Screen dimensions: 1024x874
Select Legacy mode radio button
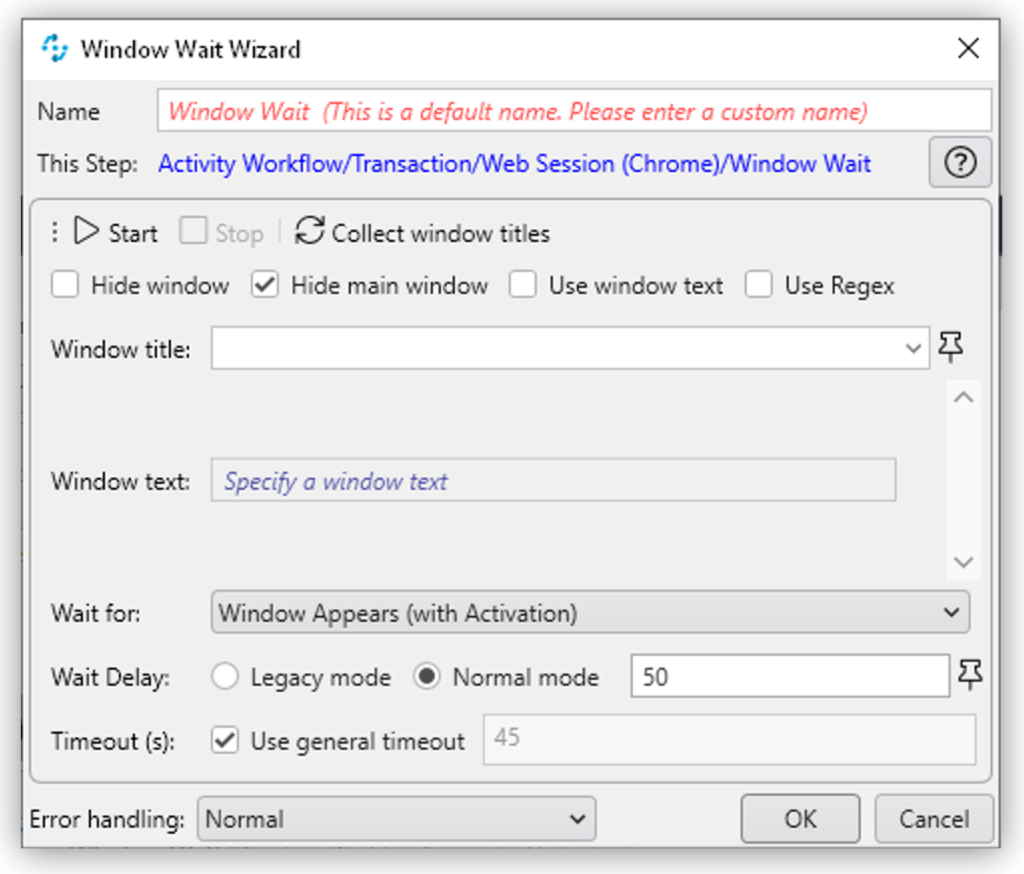click(x=226, y=677)
